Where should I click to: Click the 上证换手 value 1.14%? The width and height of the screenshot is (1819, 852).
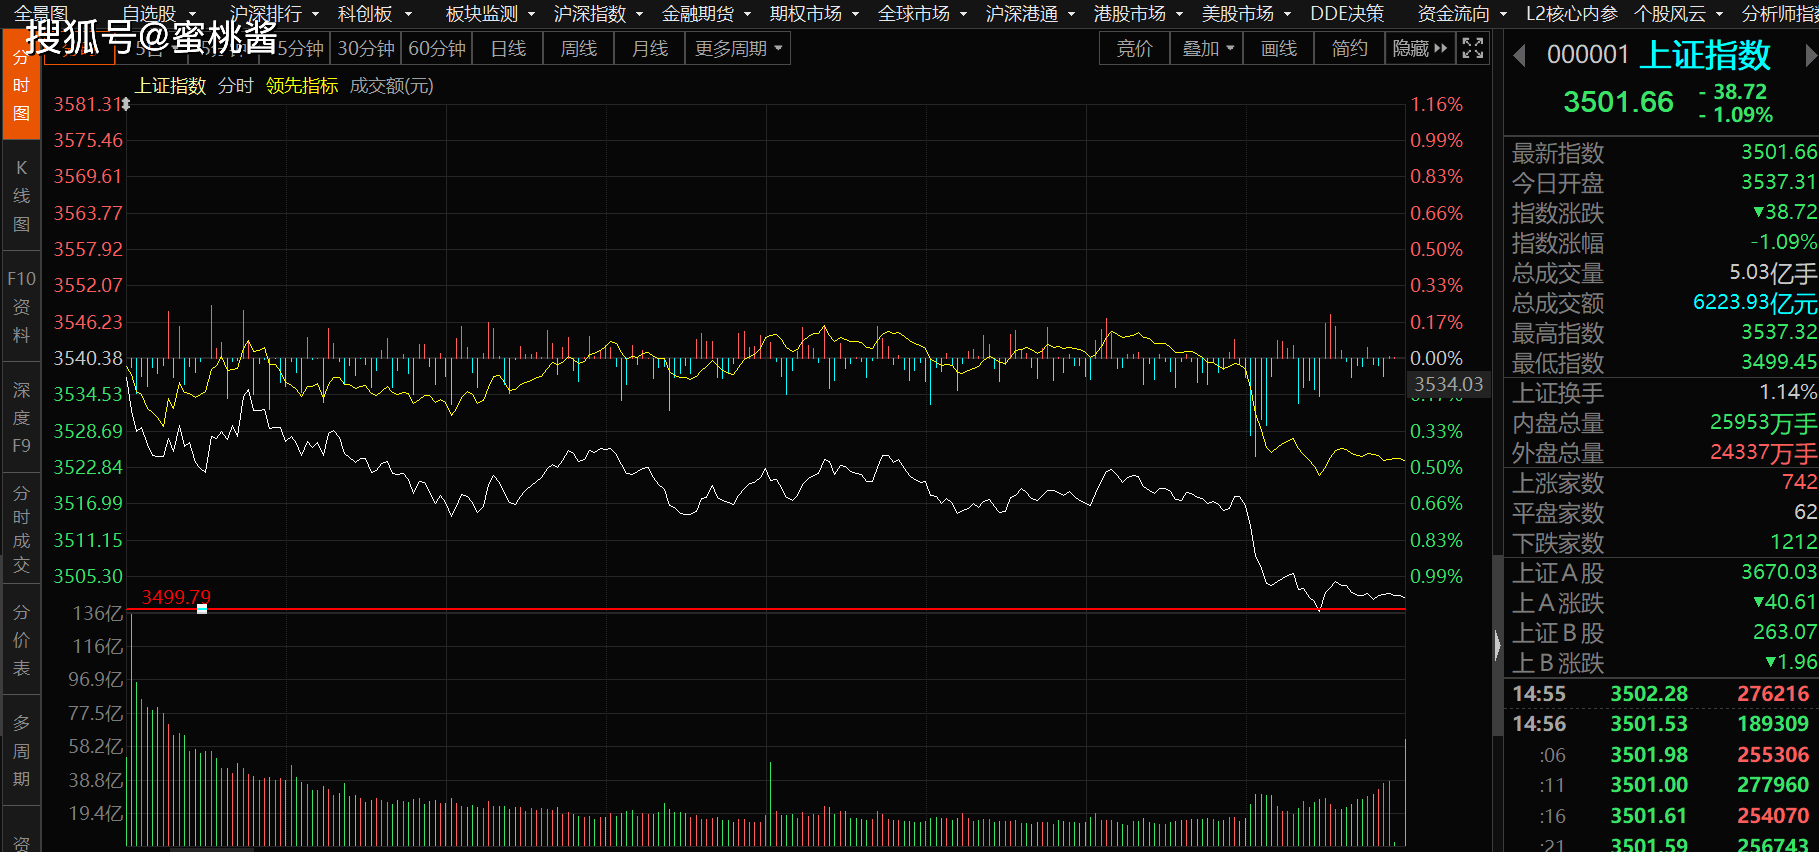click(1788, 392)
